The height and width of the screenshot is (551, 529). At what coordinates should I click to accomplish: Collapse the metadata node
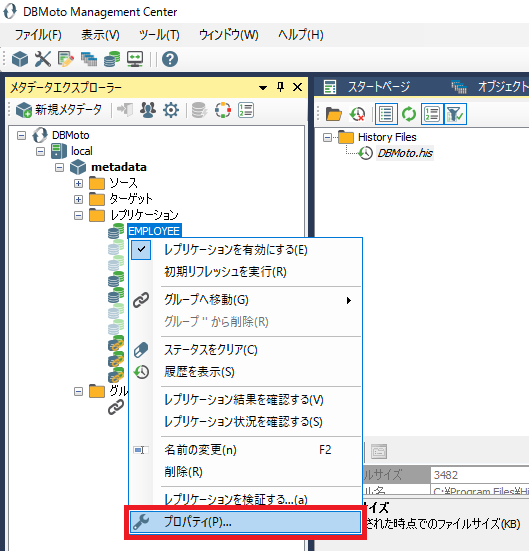pyautogui.click(x=59, y=167)
